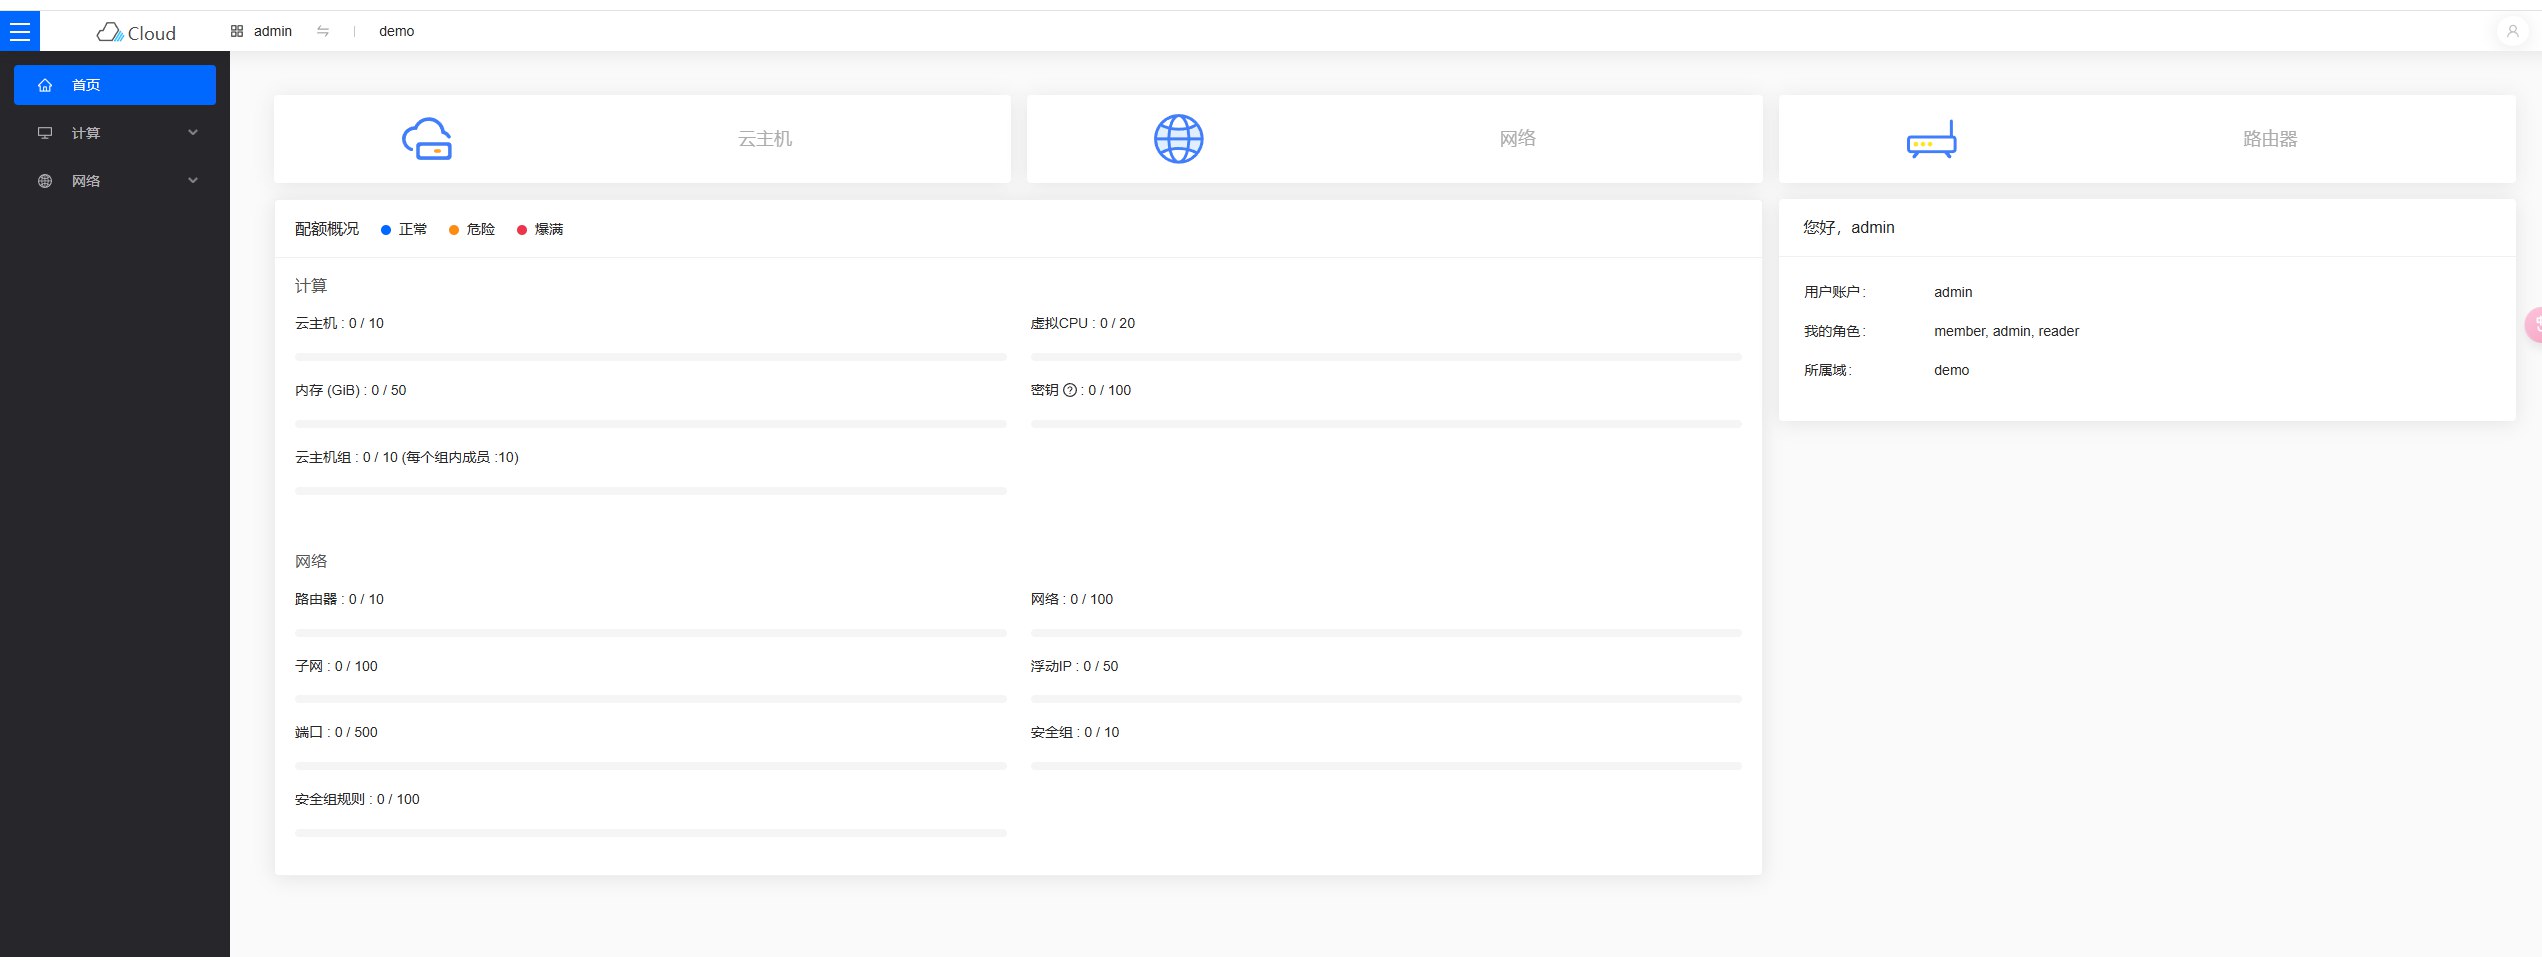Click the router device icon
2542x957 pixels.
pyautogui.click(x=1930, y=140)
